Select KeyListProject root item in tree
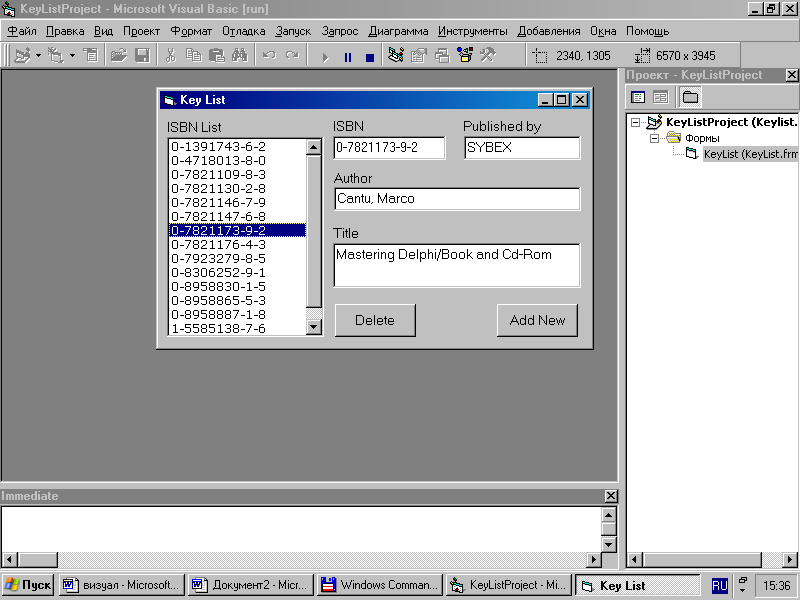Viewport: 800px width, 600px height. coord(731,122)
